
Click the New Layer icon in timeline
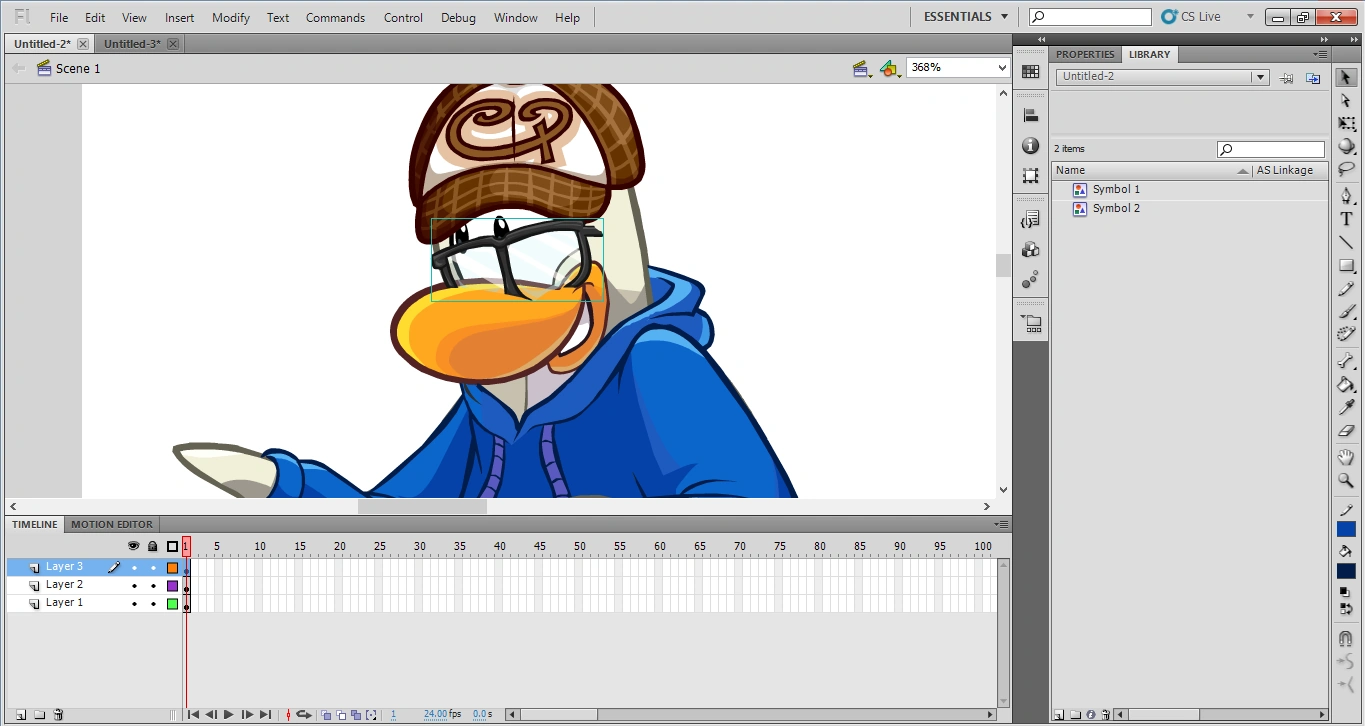click(x=21, y=715)
